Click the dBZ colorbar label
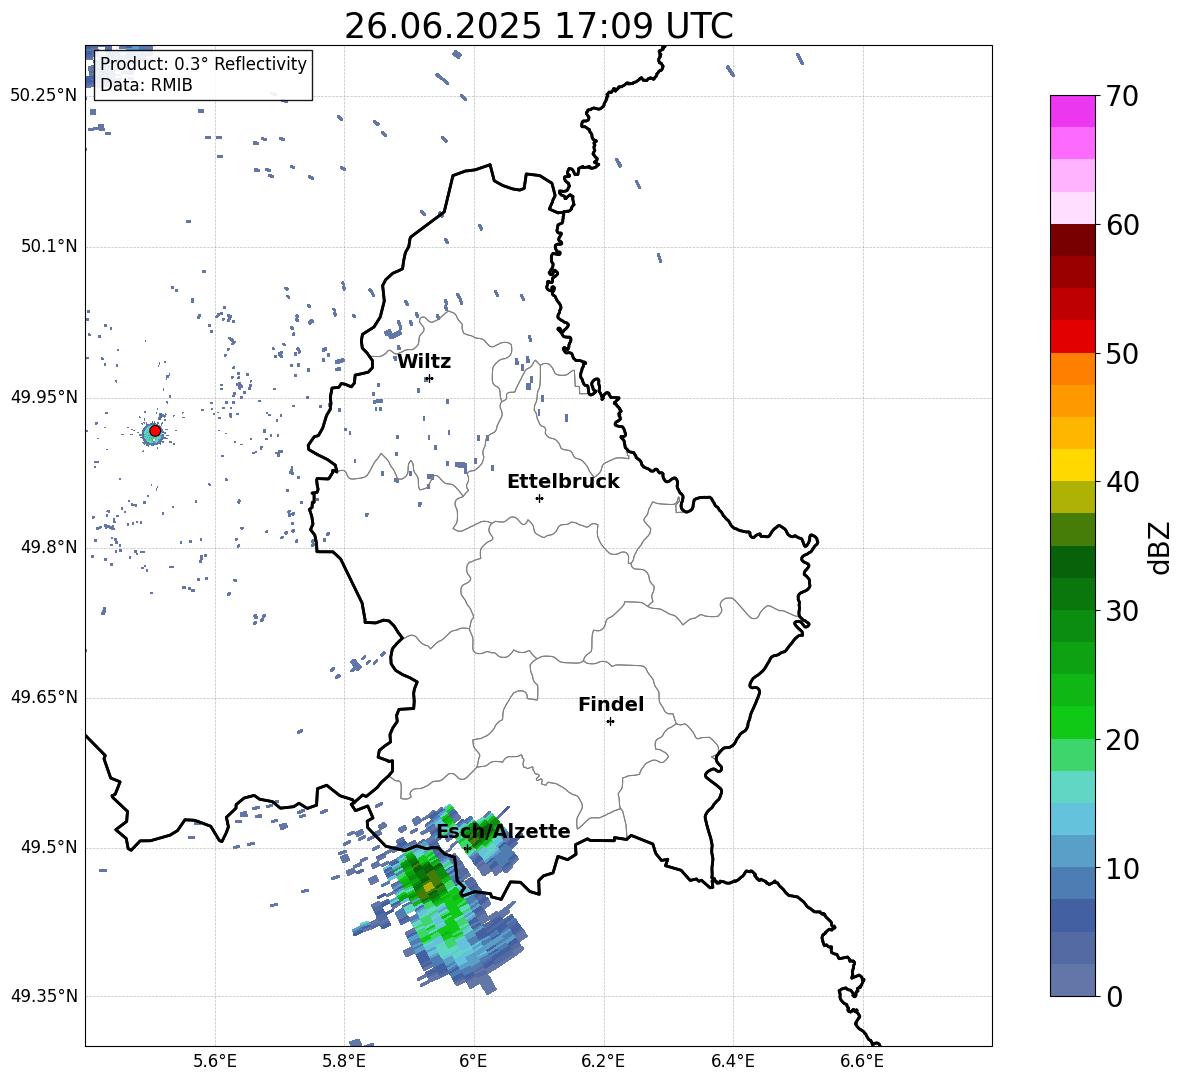This screenshot has height=1081, width=1184. 1160,547
